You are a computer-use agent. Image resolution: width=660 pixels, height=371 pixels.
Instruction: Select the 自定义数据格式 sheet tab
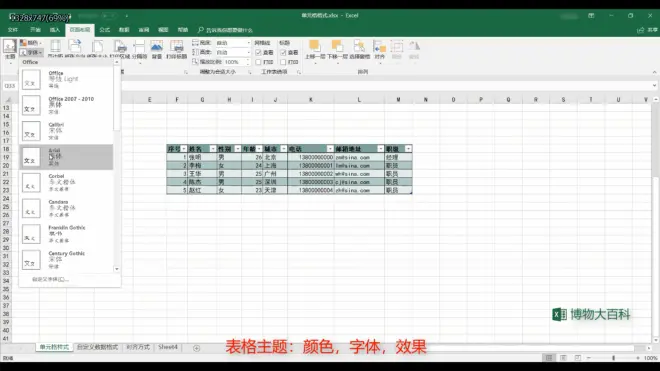pos(97,347)
